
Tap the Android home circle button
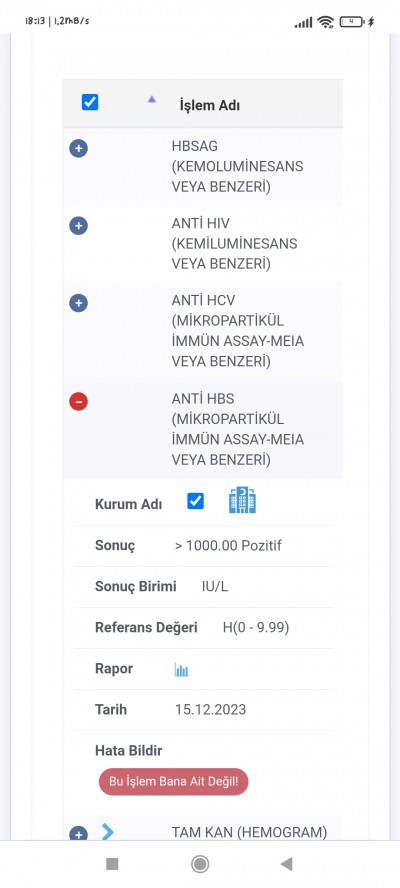coord(199,864)
